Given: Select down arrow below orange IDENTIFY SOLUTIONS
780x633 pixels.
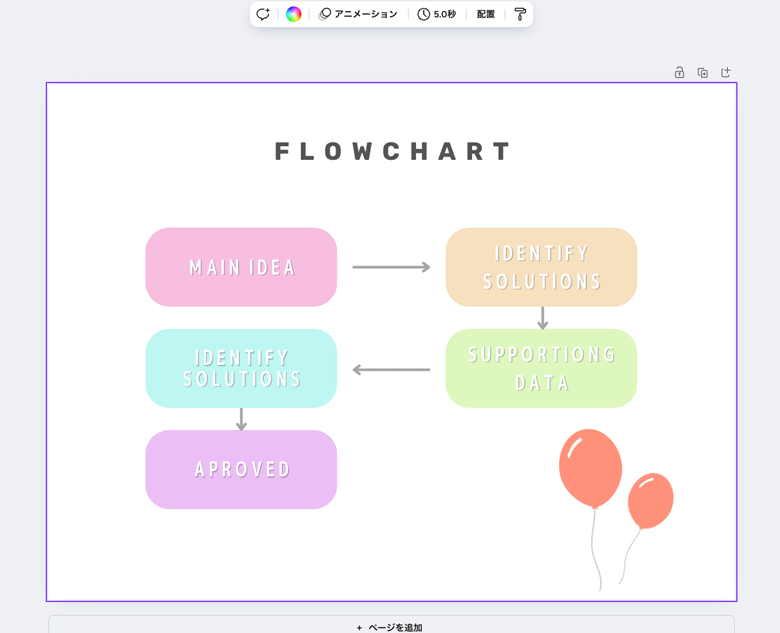Looking at the screenshot, I should pyautogui.click(x=543, y=318).
